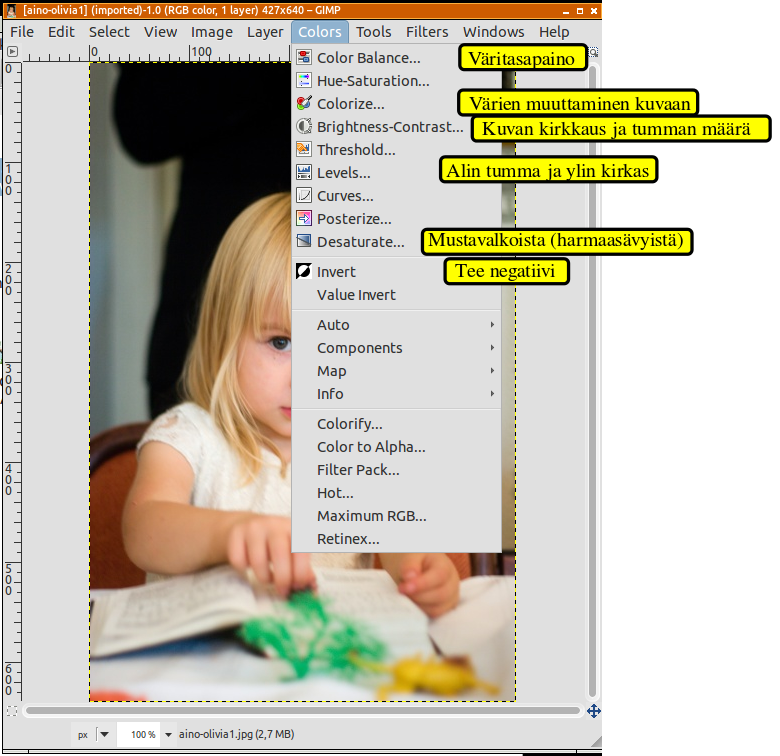Choose Hue-Saturation... menu entry

pyautogui.click(x=396, y=80)
